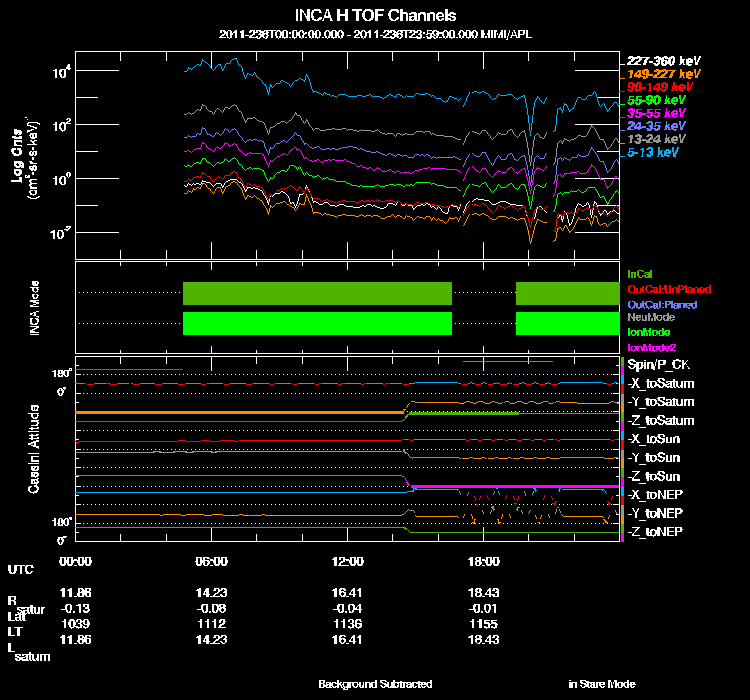Image resolution: width=750 pixels, height=700 pixels.
Task: Click the -Z_toNEP attitude label
Action: tap(655, 532)
